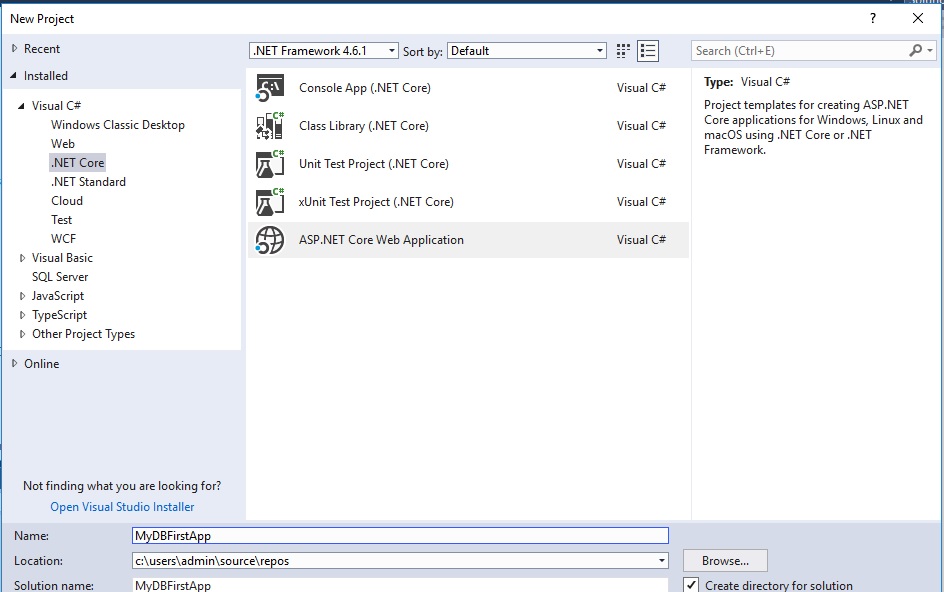
Task: Click the xUnit Test Project template icon
Action: [270, 201]
